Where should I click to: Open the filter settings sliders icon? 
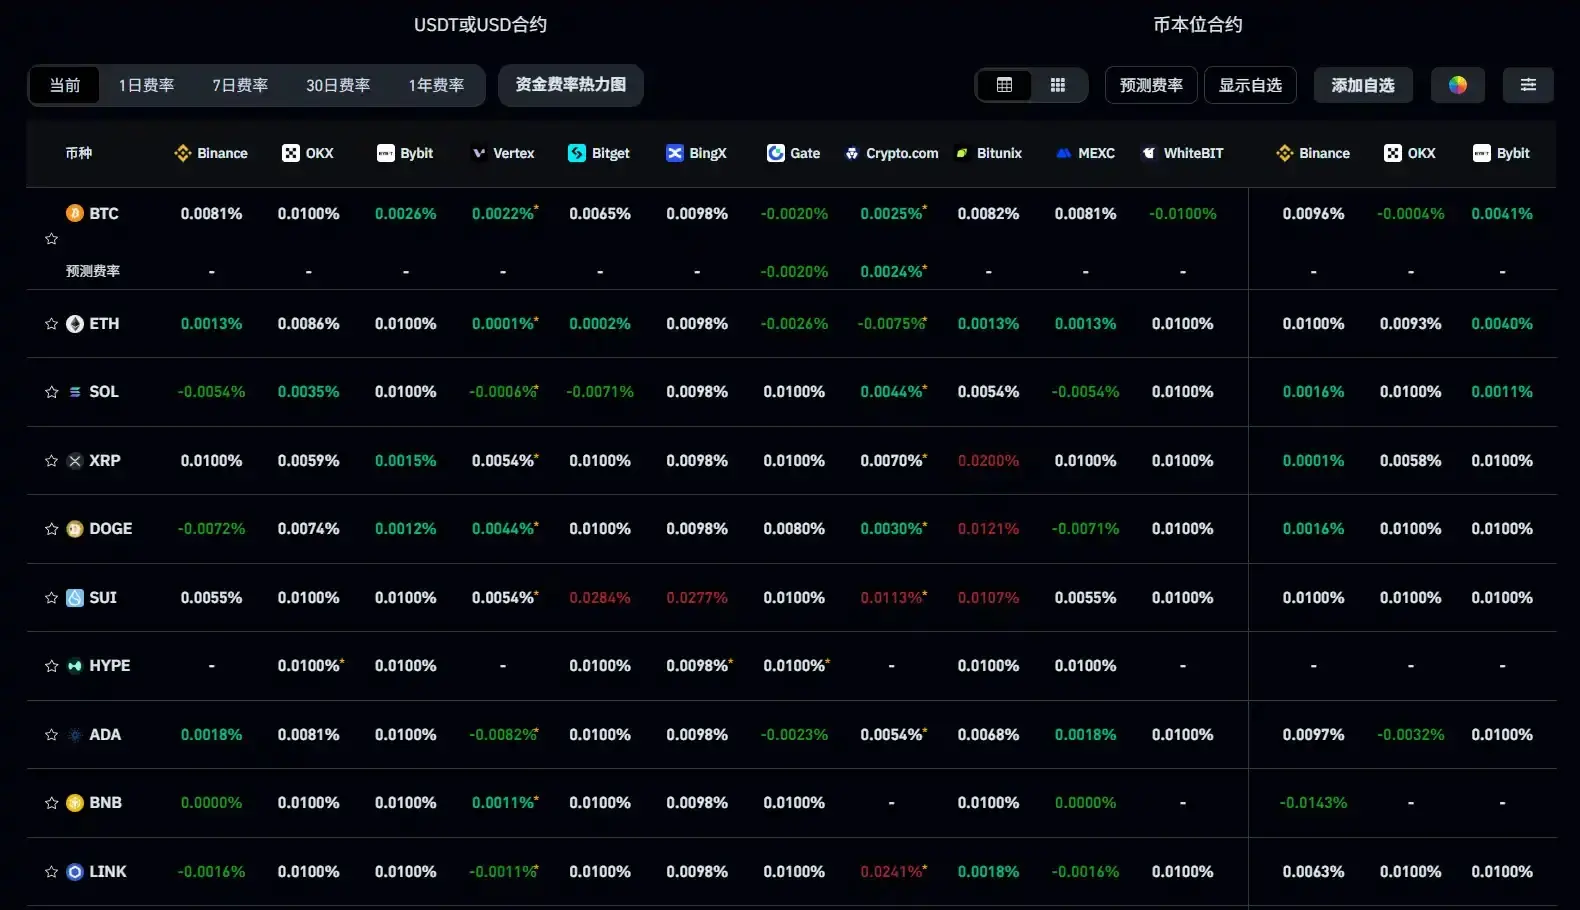point(1528,85)
